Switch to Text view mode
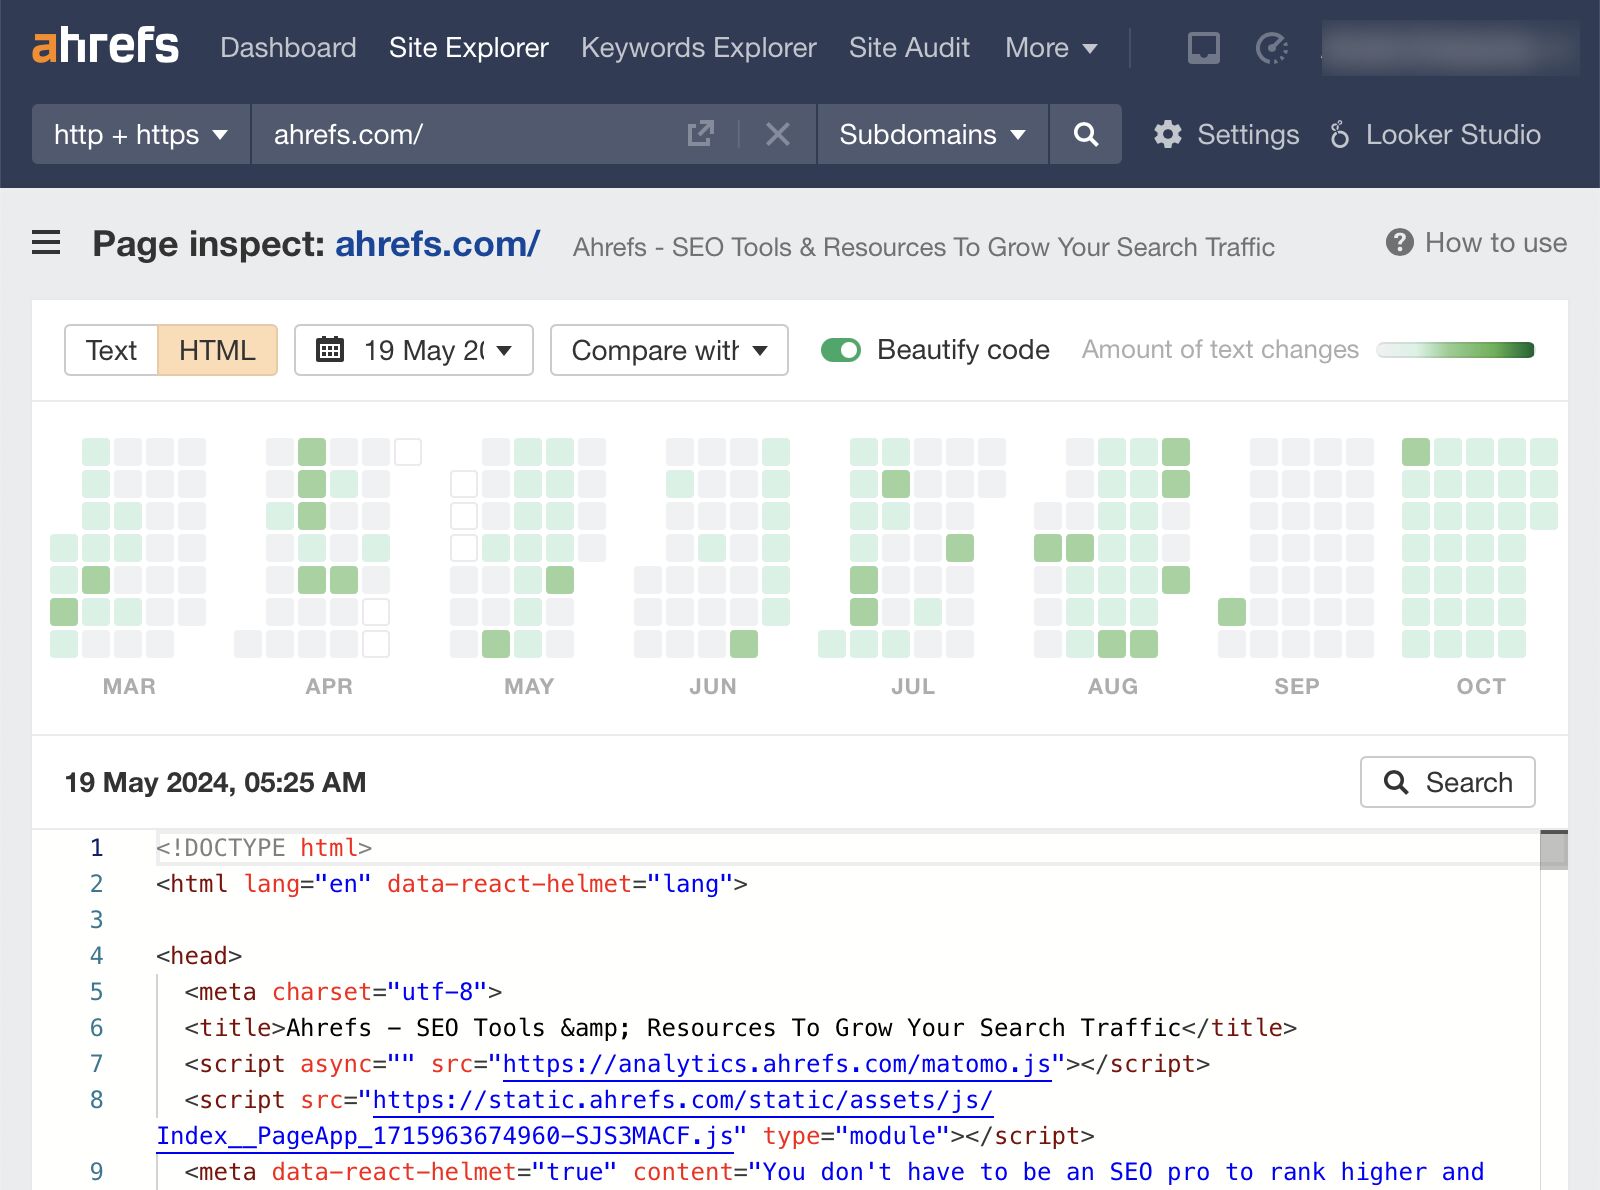 [110, 350]
